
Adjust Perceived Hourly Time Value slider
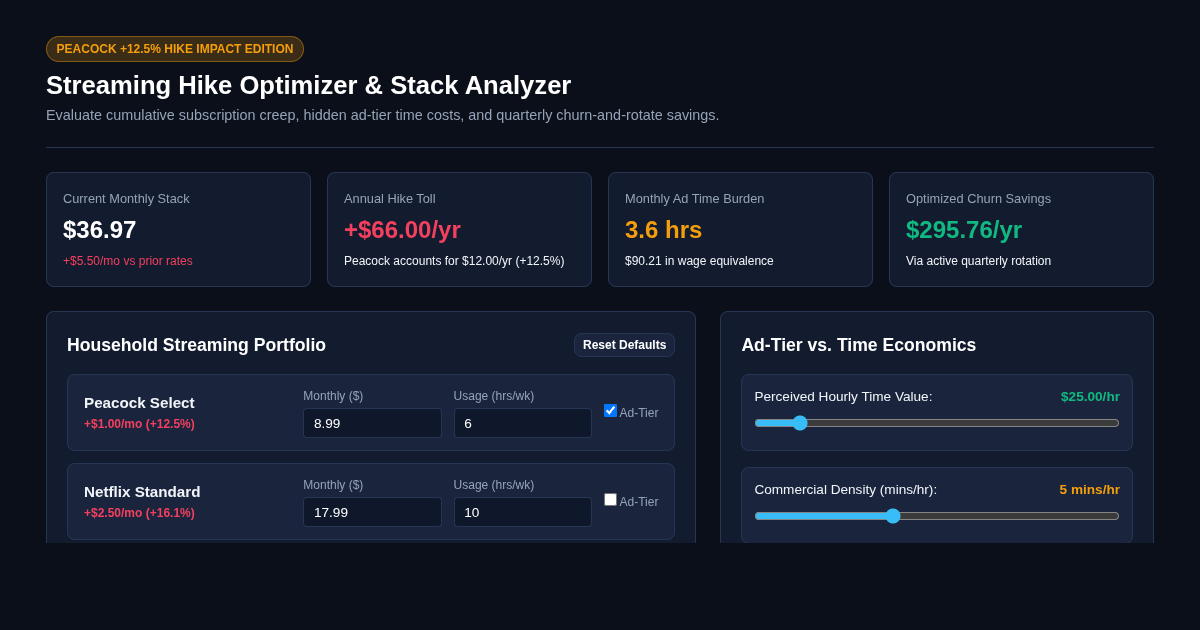tap(937, 423)
